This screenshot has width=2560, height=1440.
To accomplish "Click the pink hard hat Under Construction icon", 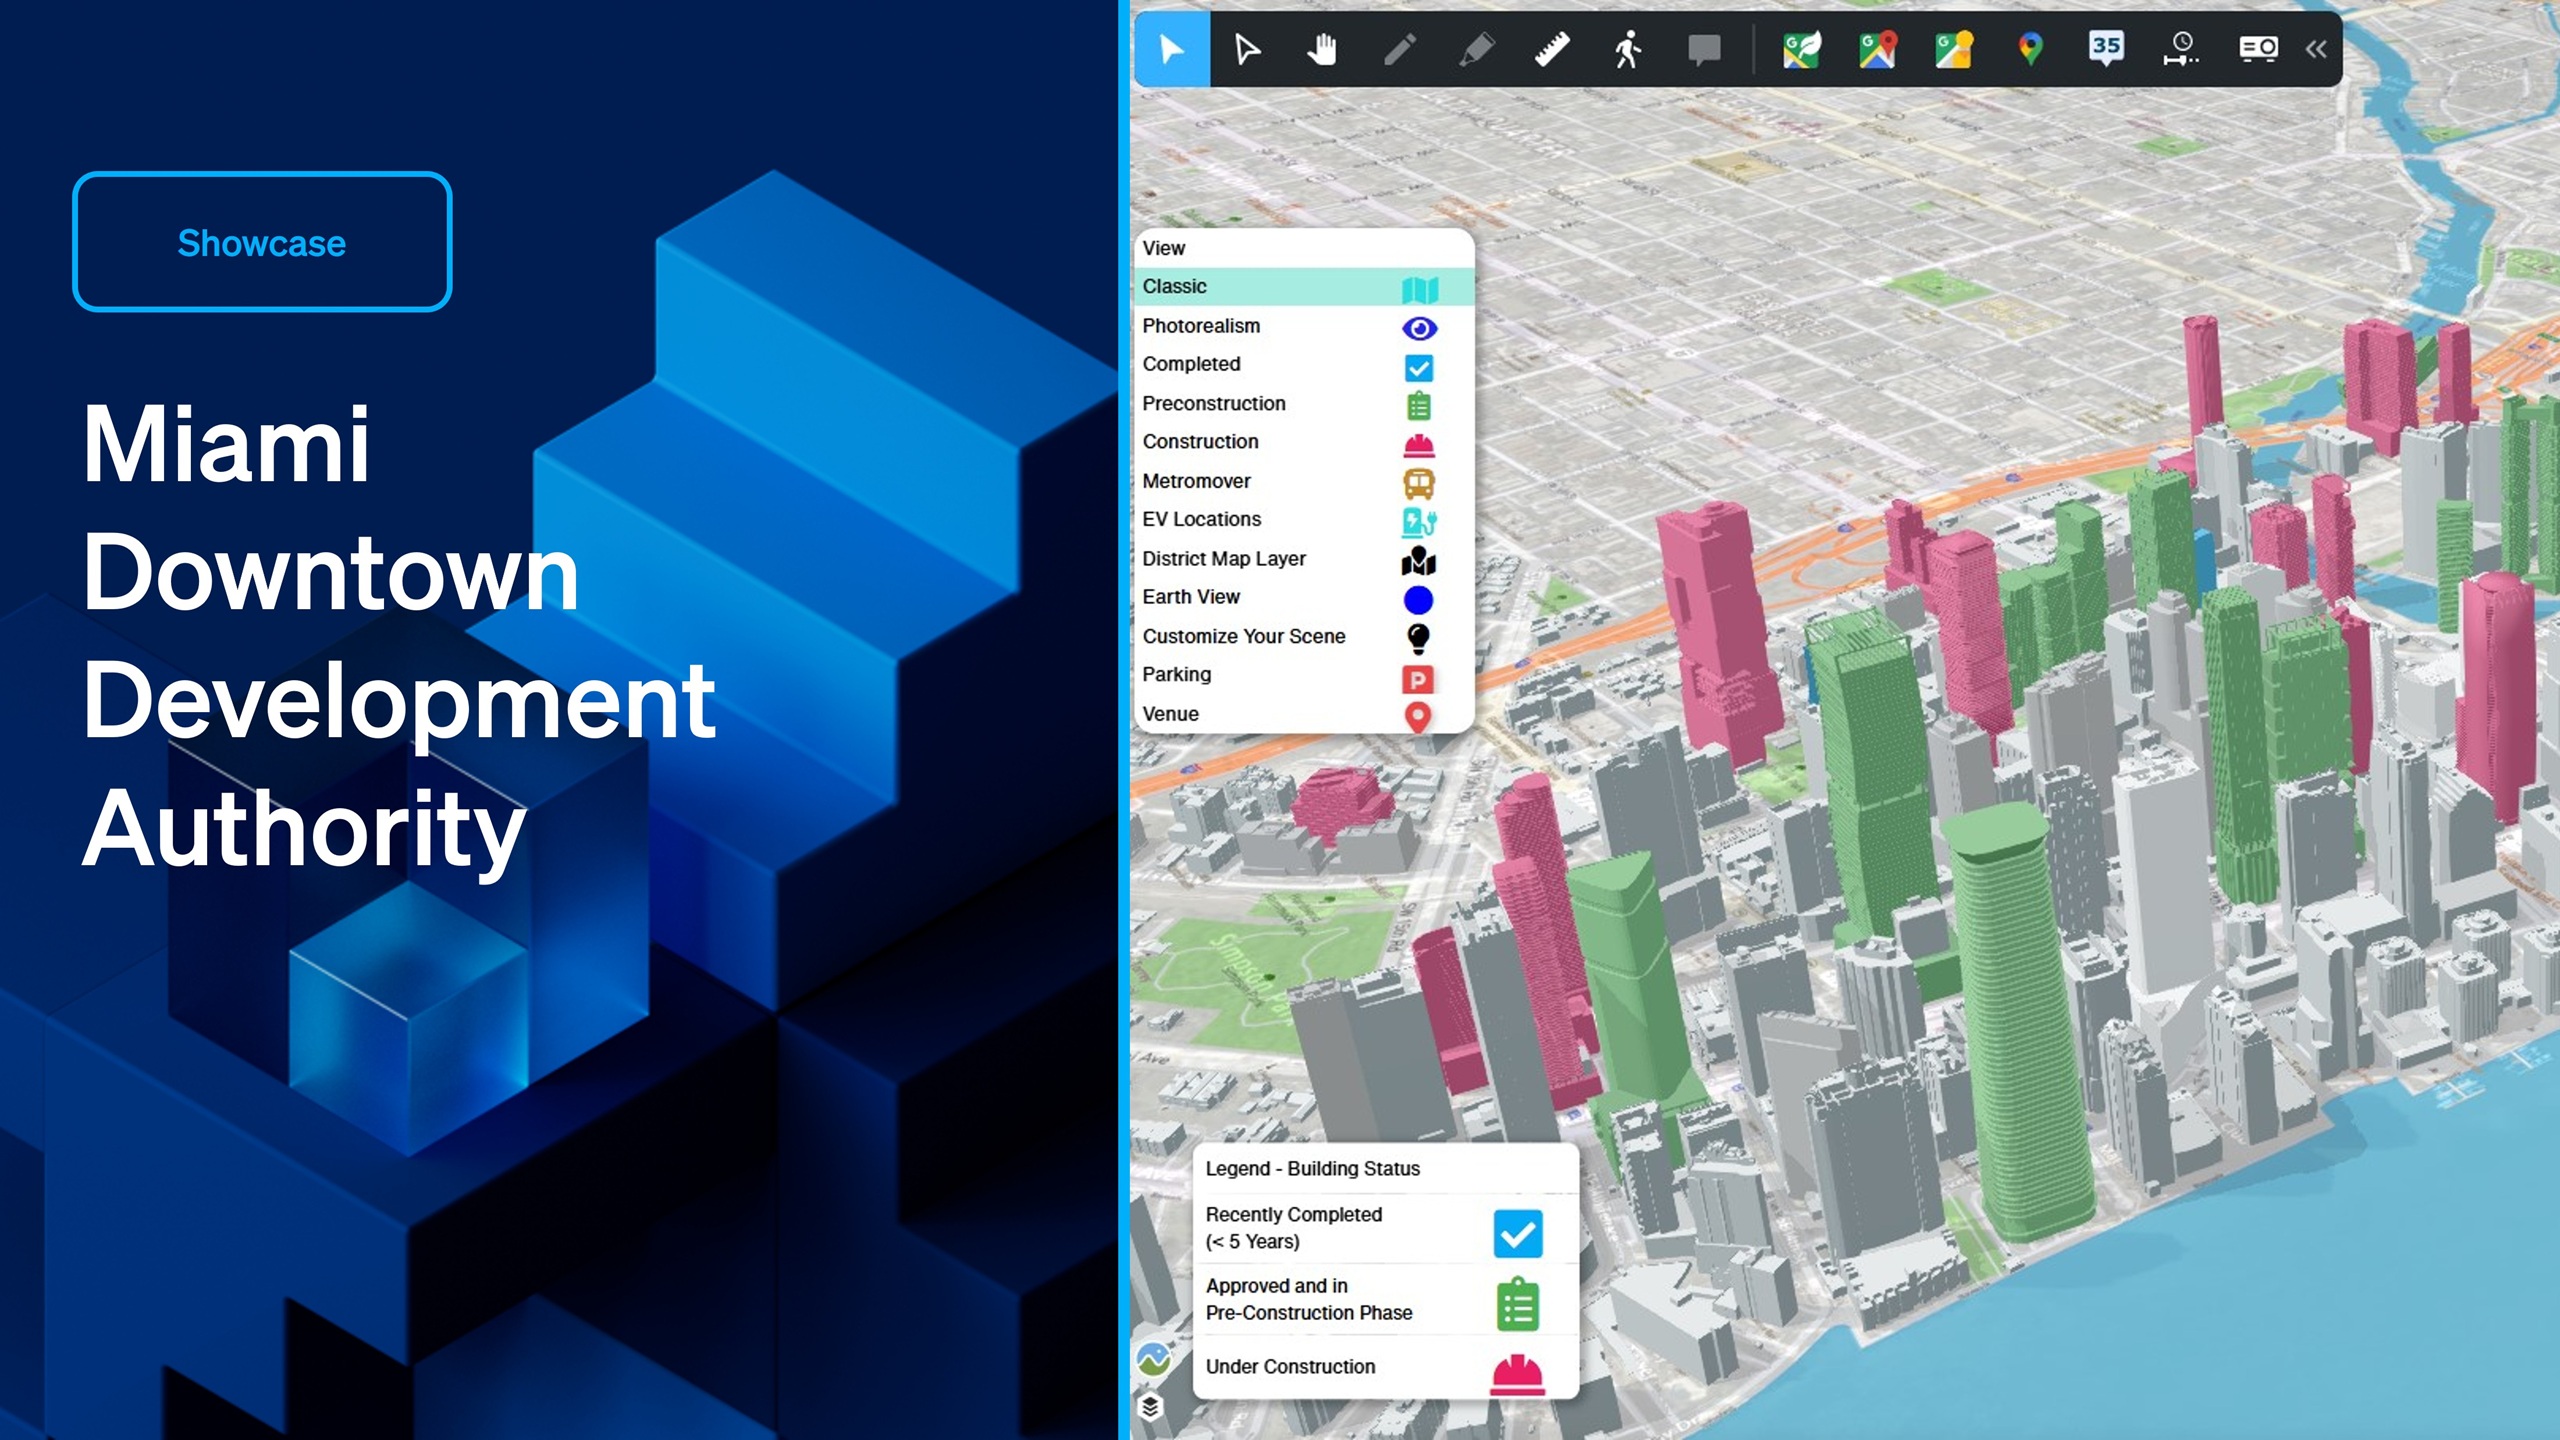I will coord(1518,1374).
